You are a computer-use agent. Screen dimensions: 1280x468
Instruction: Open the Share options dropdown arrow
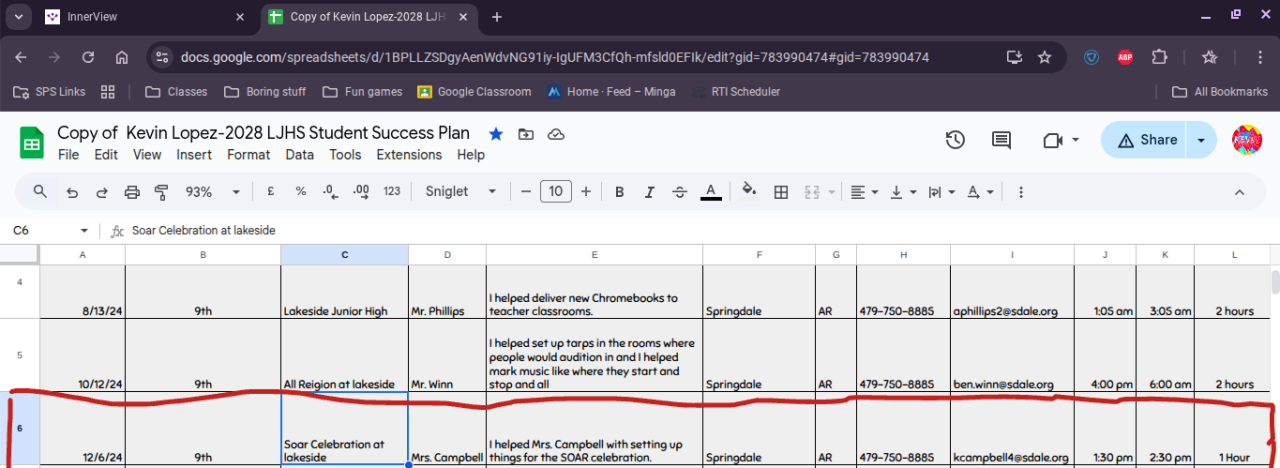(1201, 140)
